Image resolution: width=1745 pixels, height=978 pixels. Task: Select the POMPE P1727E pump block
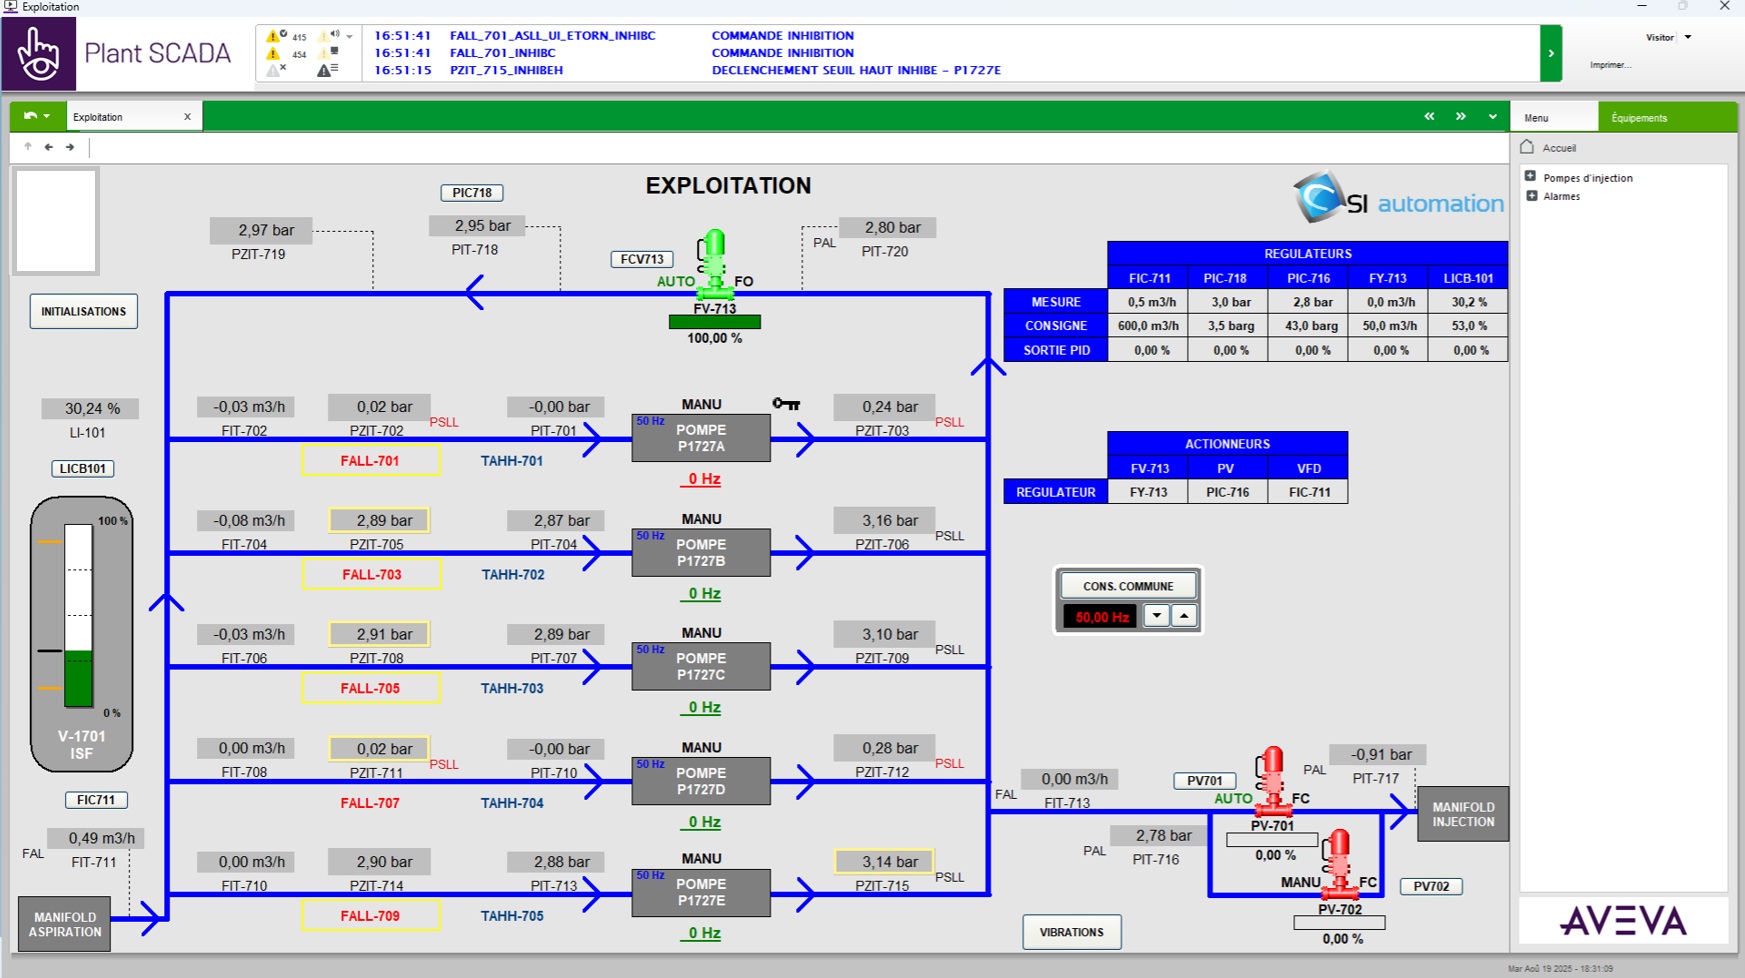point(700,892)
